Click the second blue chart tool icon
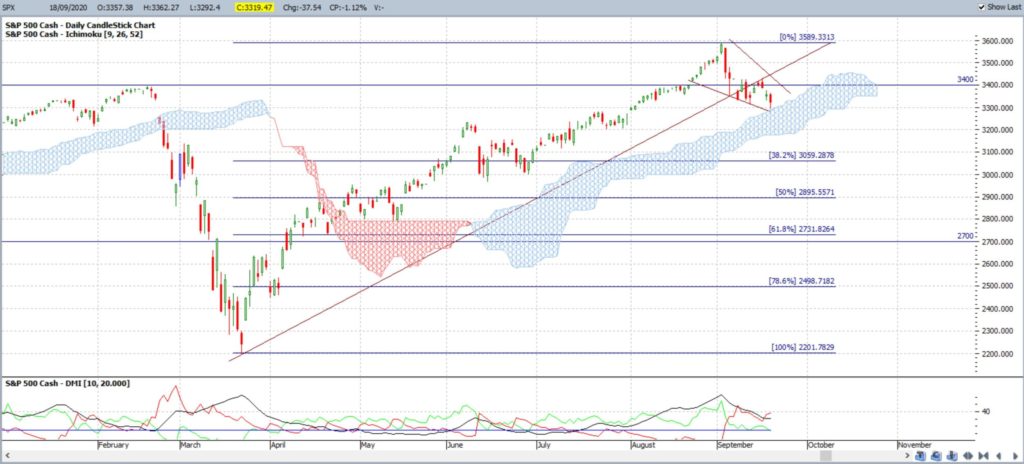 tap(936, 456)
